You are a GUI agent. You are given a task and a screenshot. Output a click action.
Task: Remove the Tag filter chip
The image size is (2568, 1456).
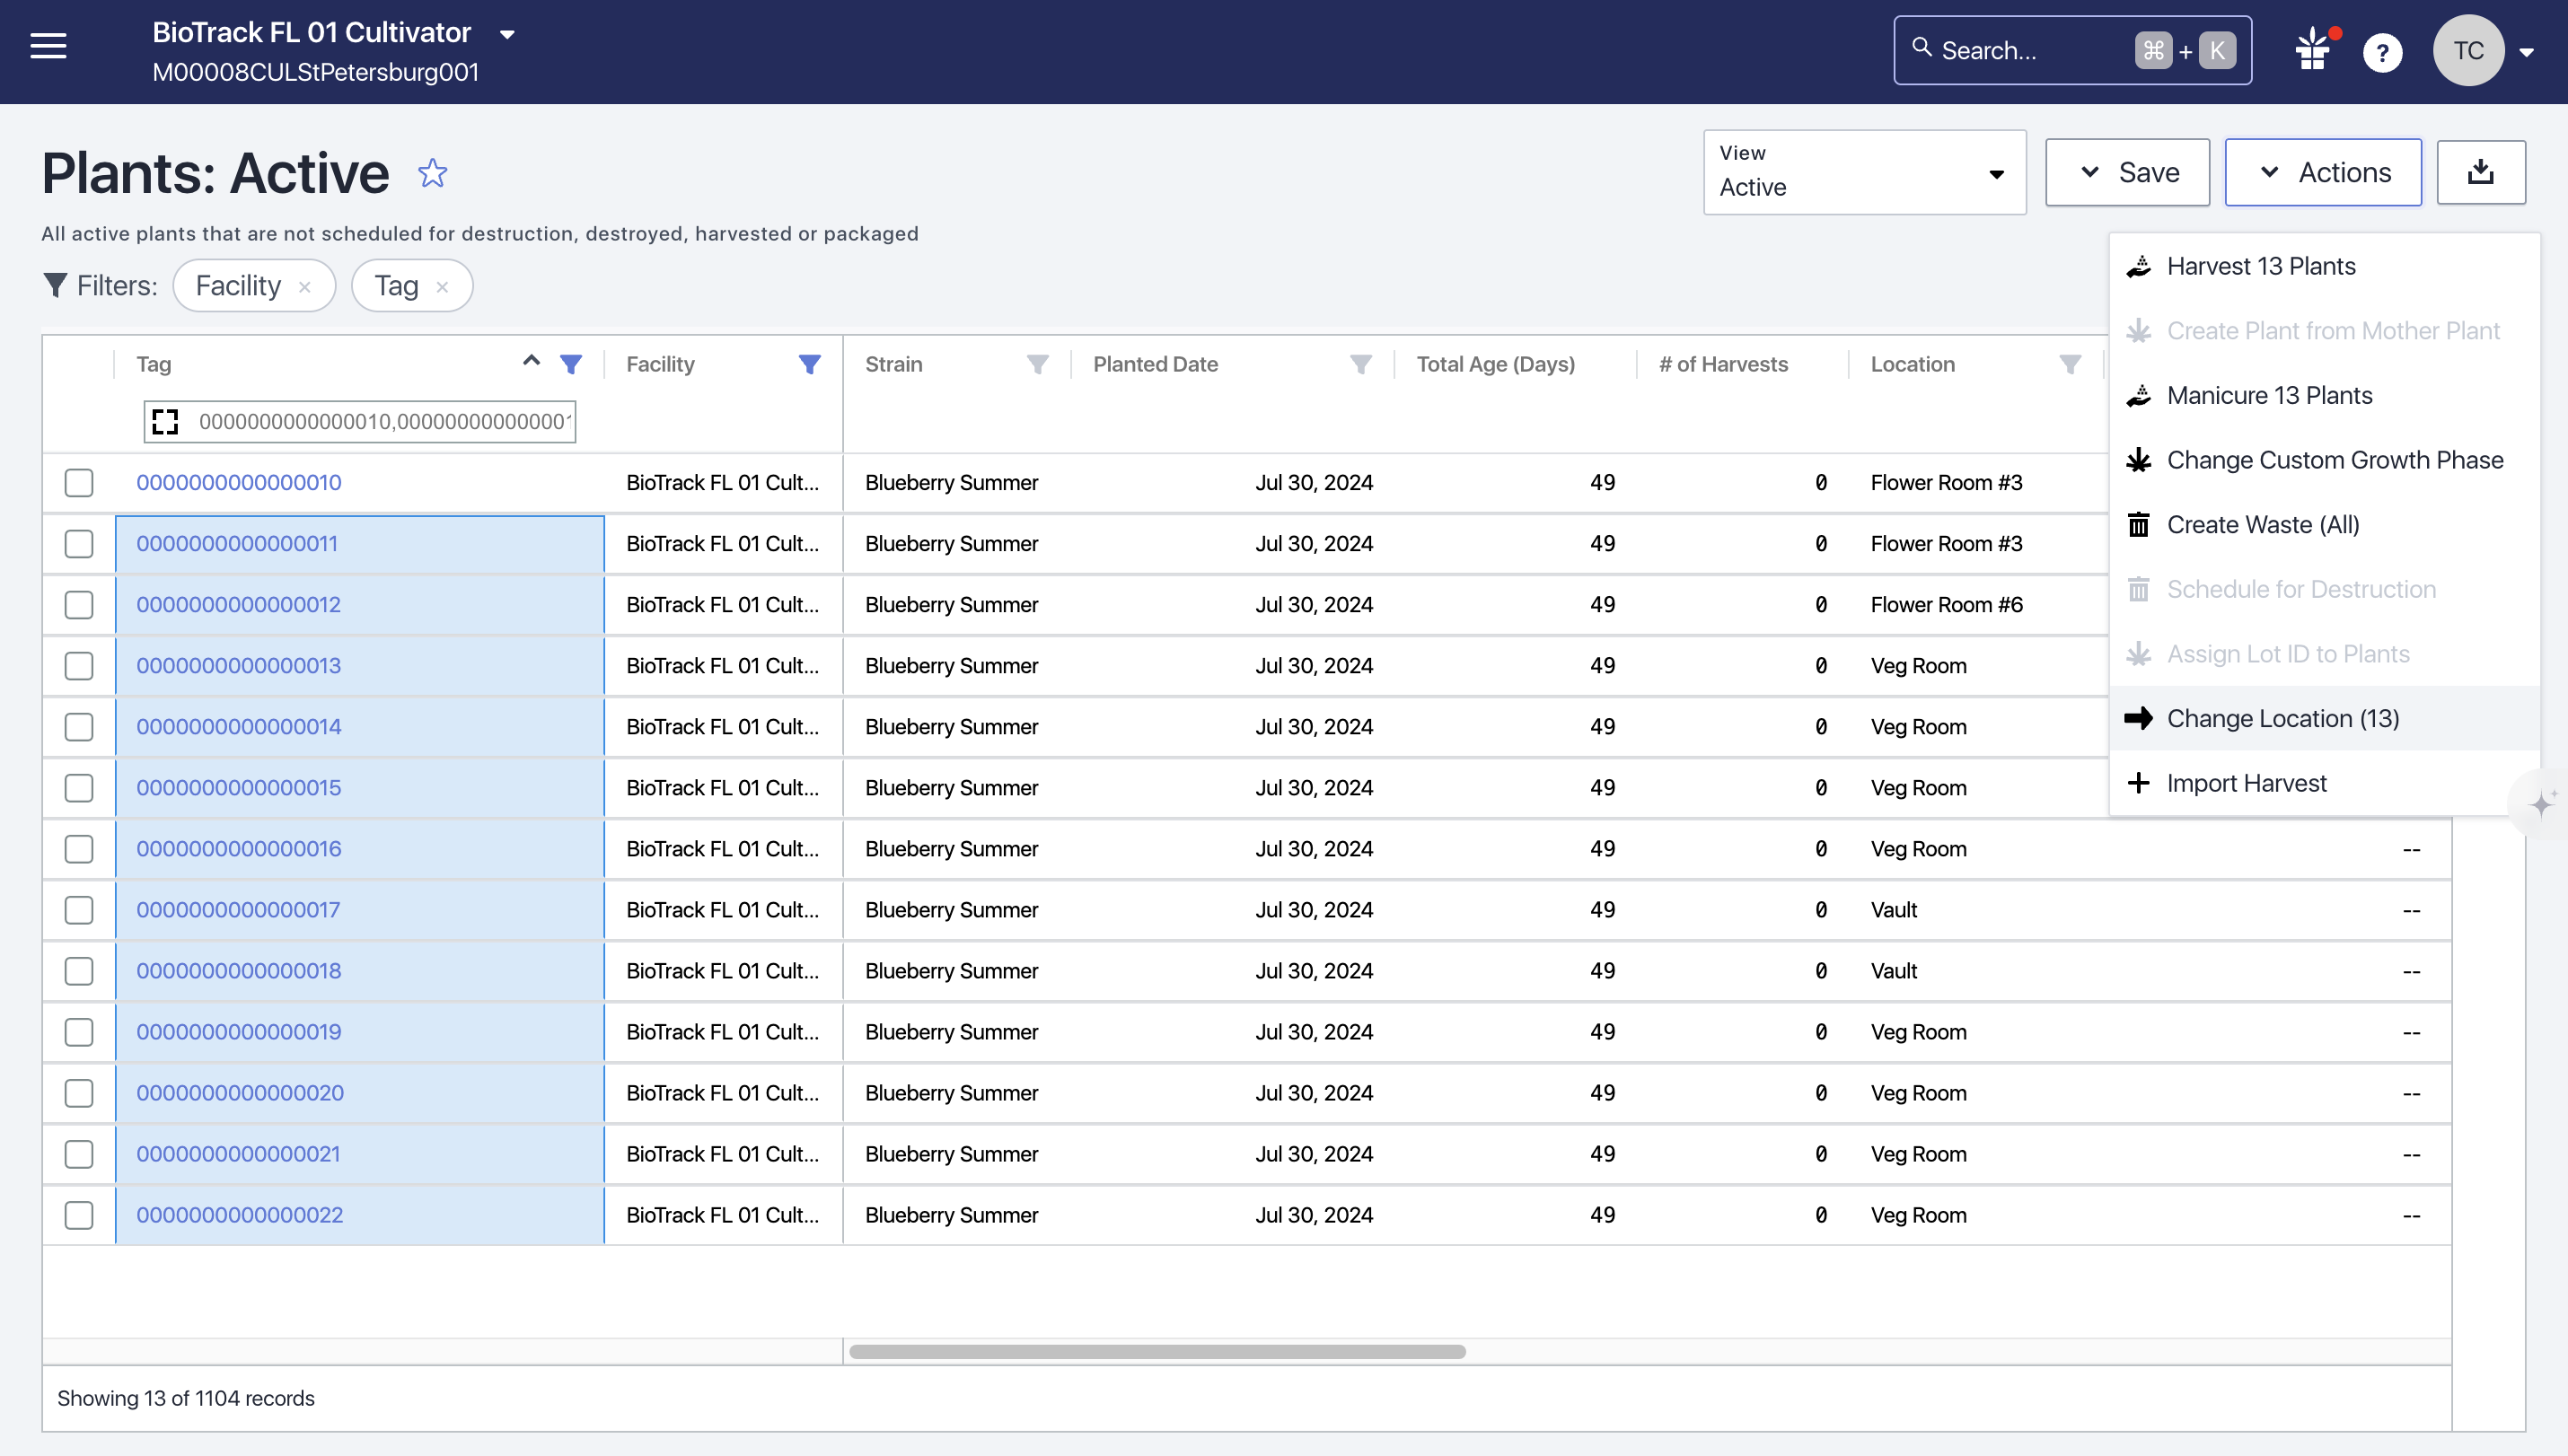(442, 287)
